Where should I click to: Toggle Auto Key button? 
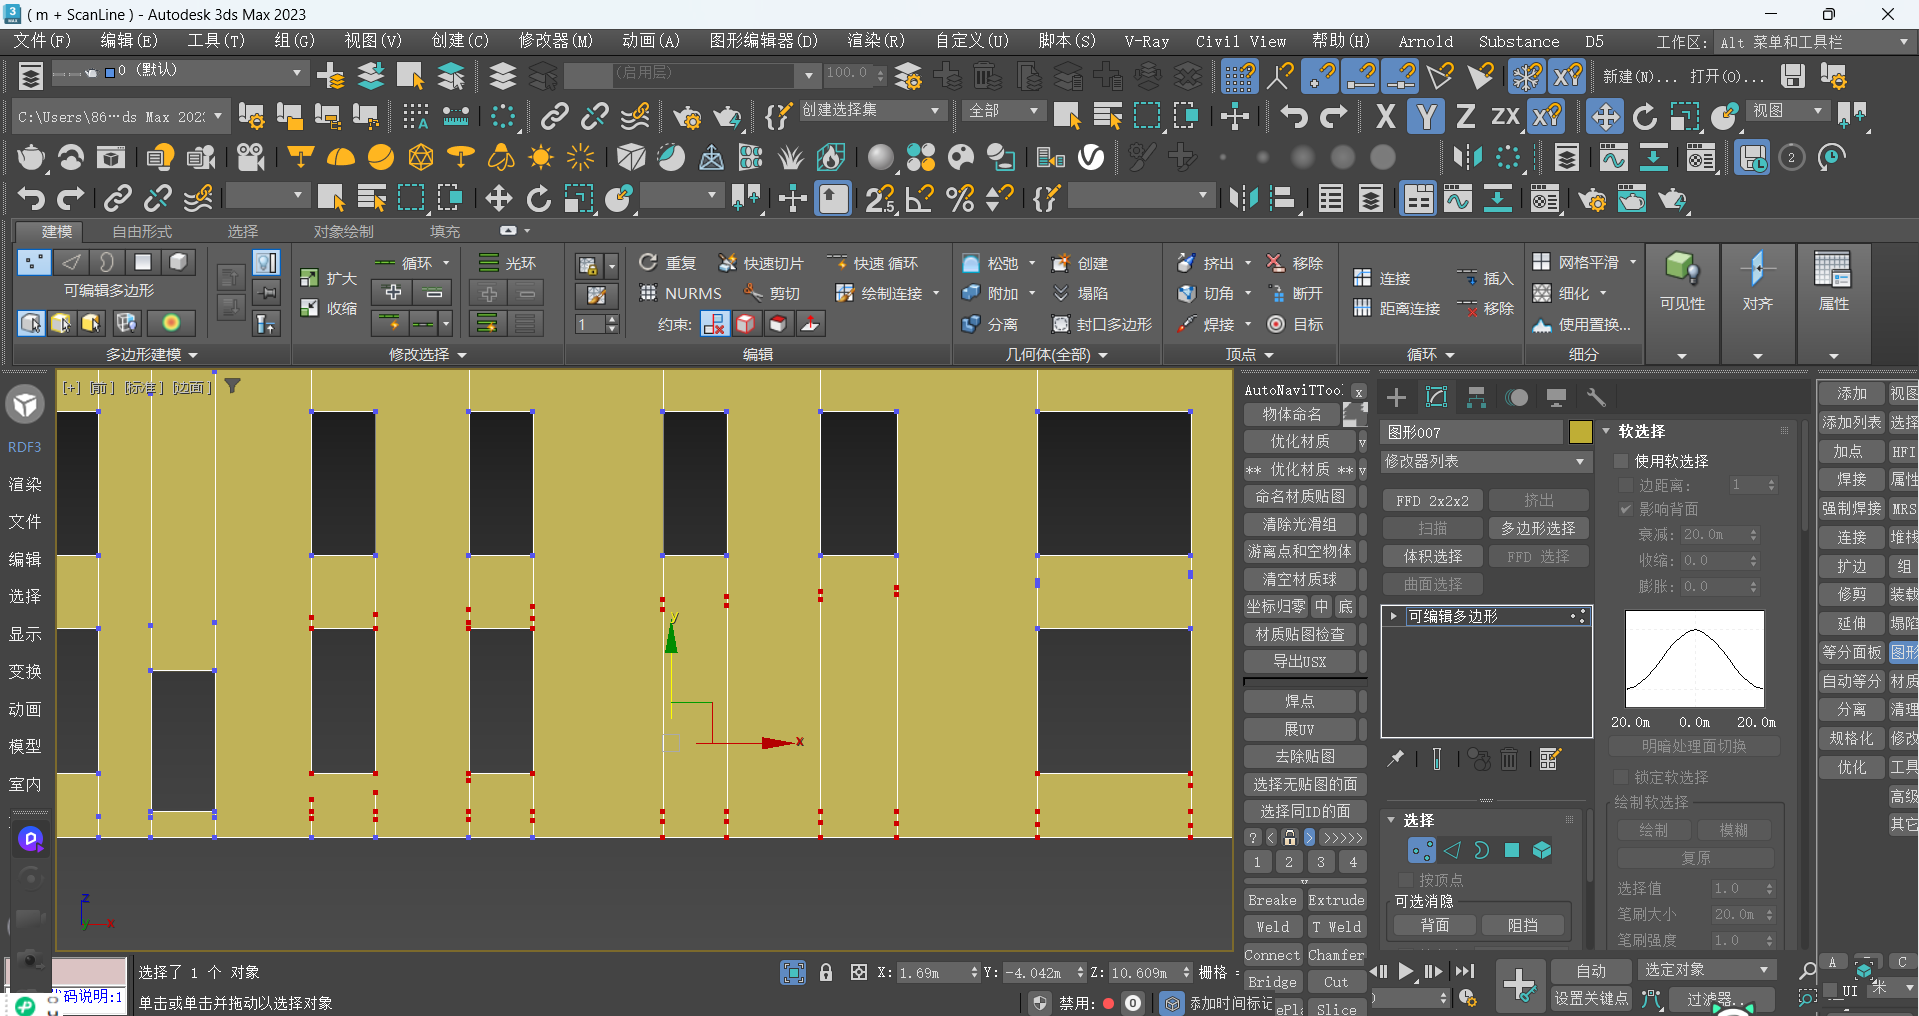[x=1591, y=970]
